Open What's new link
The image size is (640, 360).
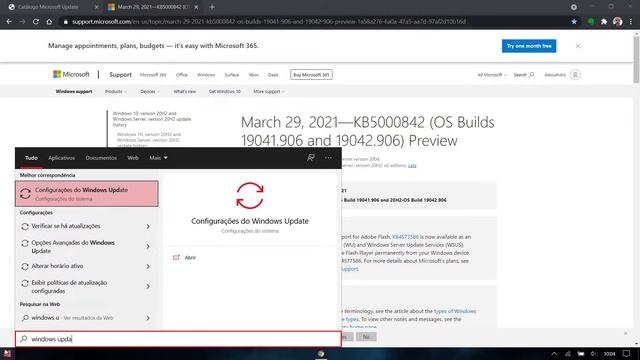pyautogui.click(x=184, y=91)
